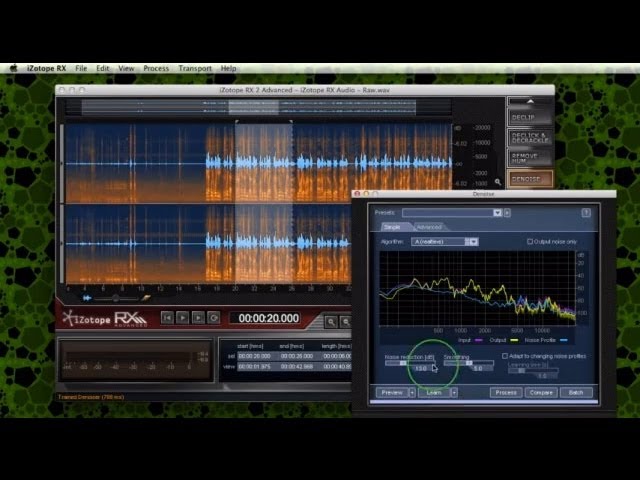Viewport: 640px width, 480px height.
Task: Open the Remove Hum module
Action: (530, 158)
